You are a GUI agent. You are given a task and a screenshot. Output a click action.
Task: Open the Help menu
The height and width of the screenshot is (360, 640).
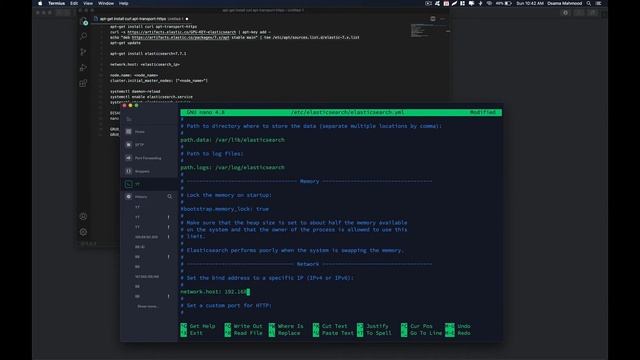tap(124, 3)
